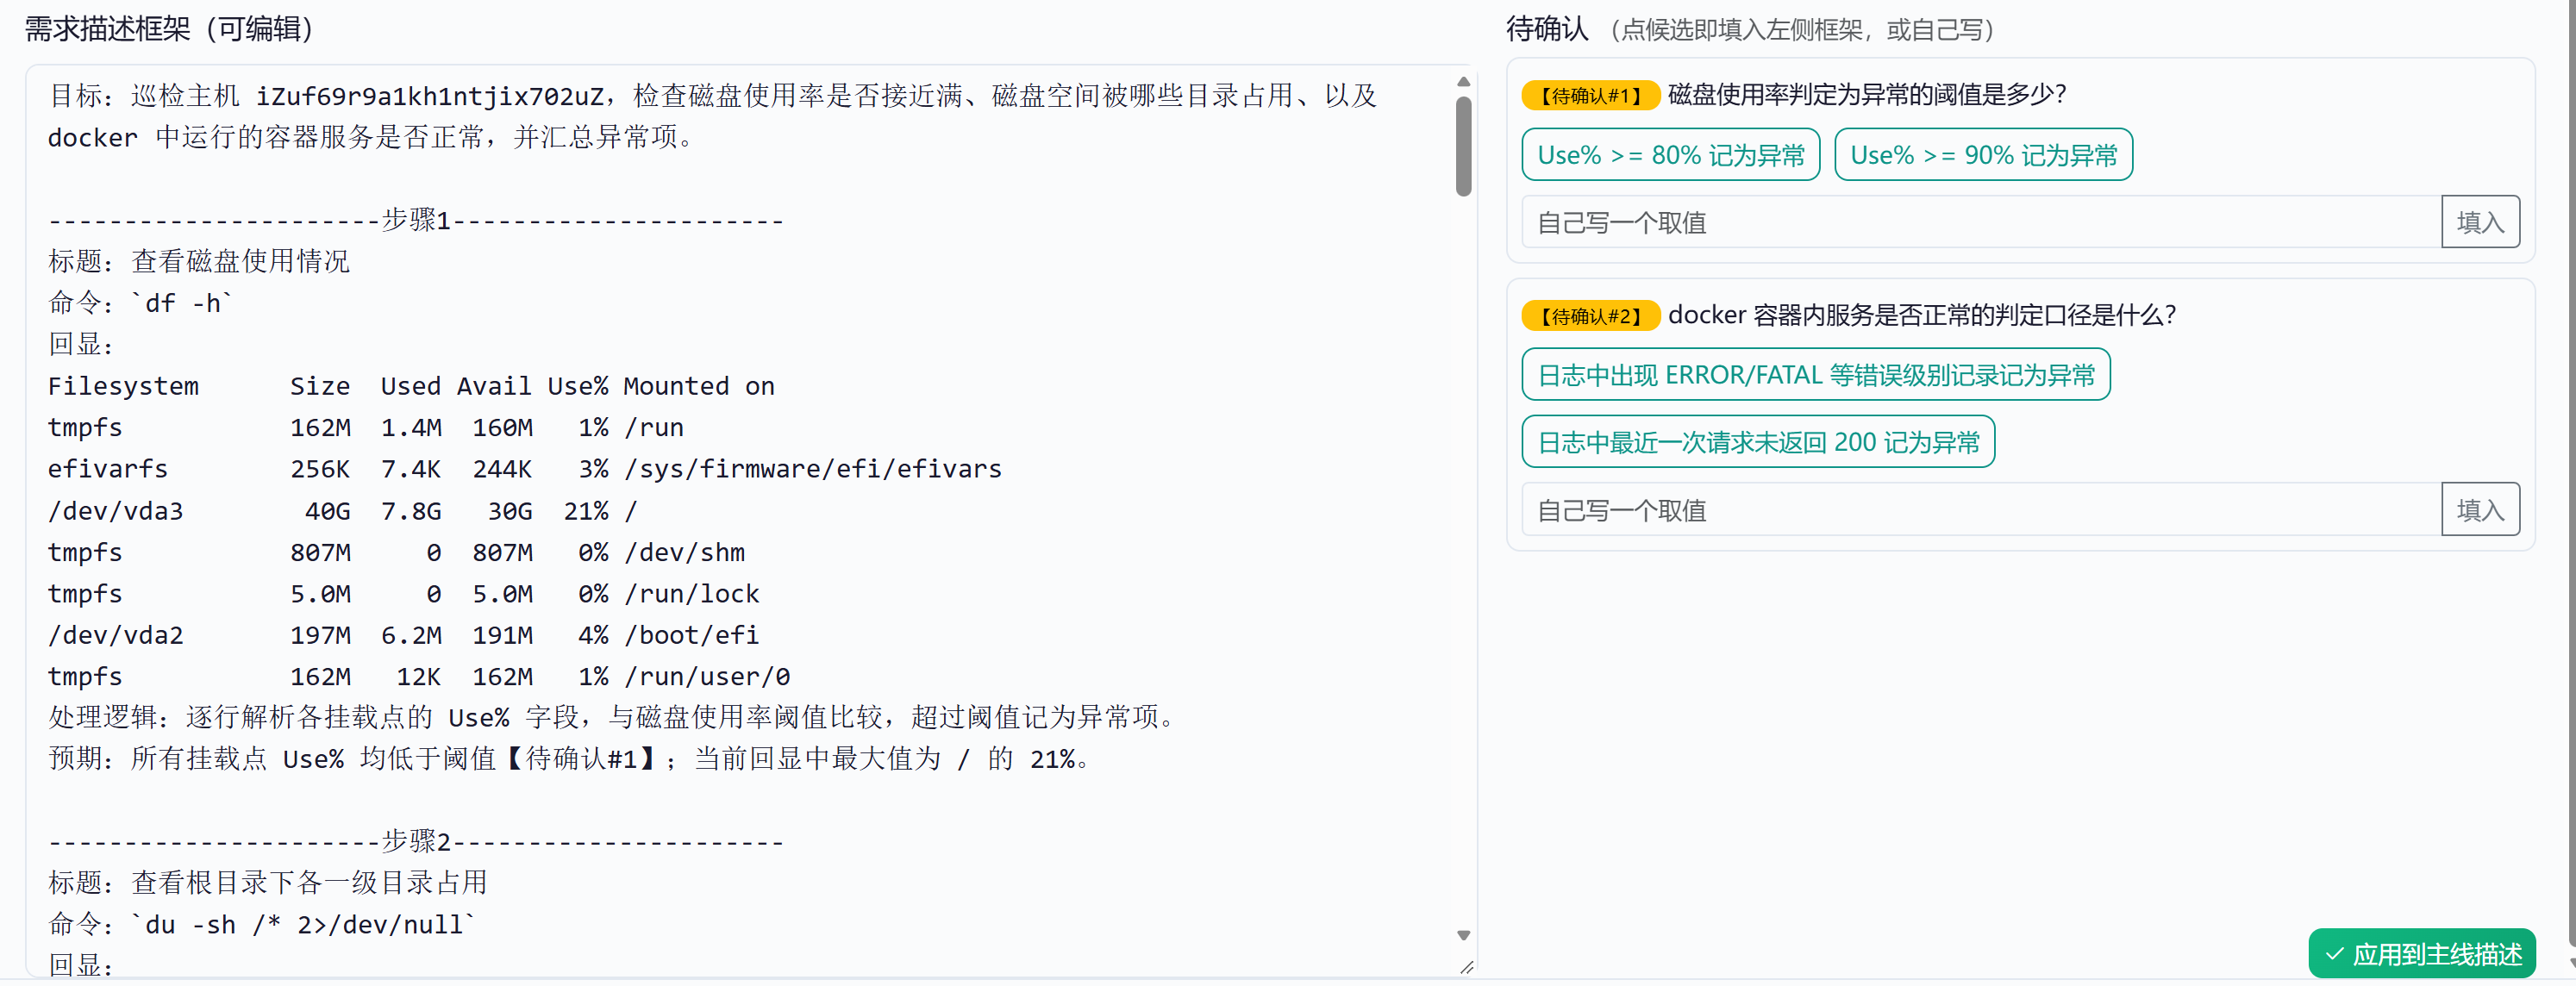Click the '/dev/vda3' filesystem row
Screen dimensions: 2576x986
tap(342, 511)
